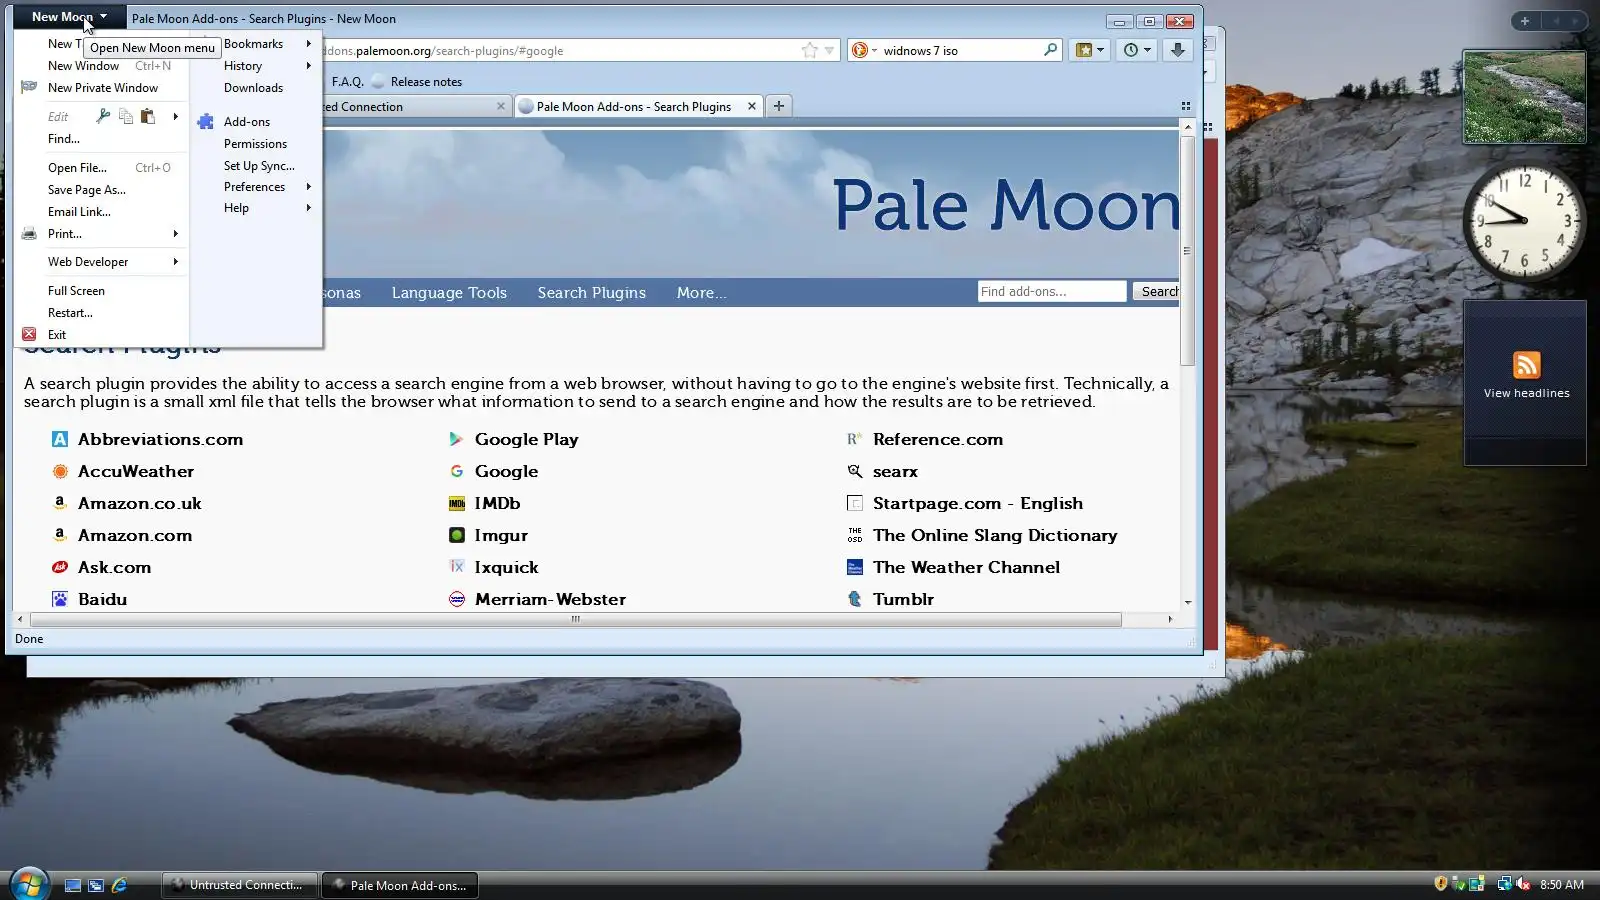
Task: Click the page vertical scrollbar thumb
Action: coord(1187,251)
